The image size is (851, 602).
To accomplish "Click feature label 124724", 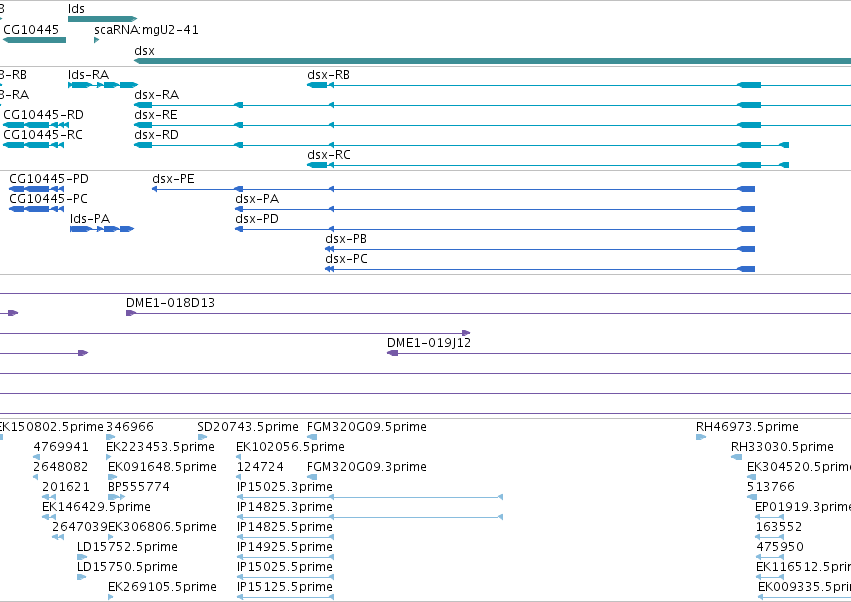I will point(260,467).
